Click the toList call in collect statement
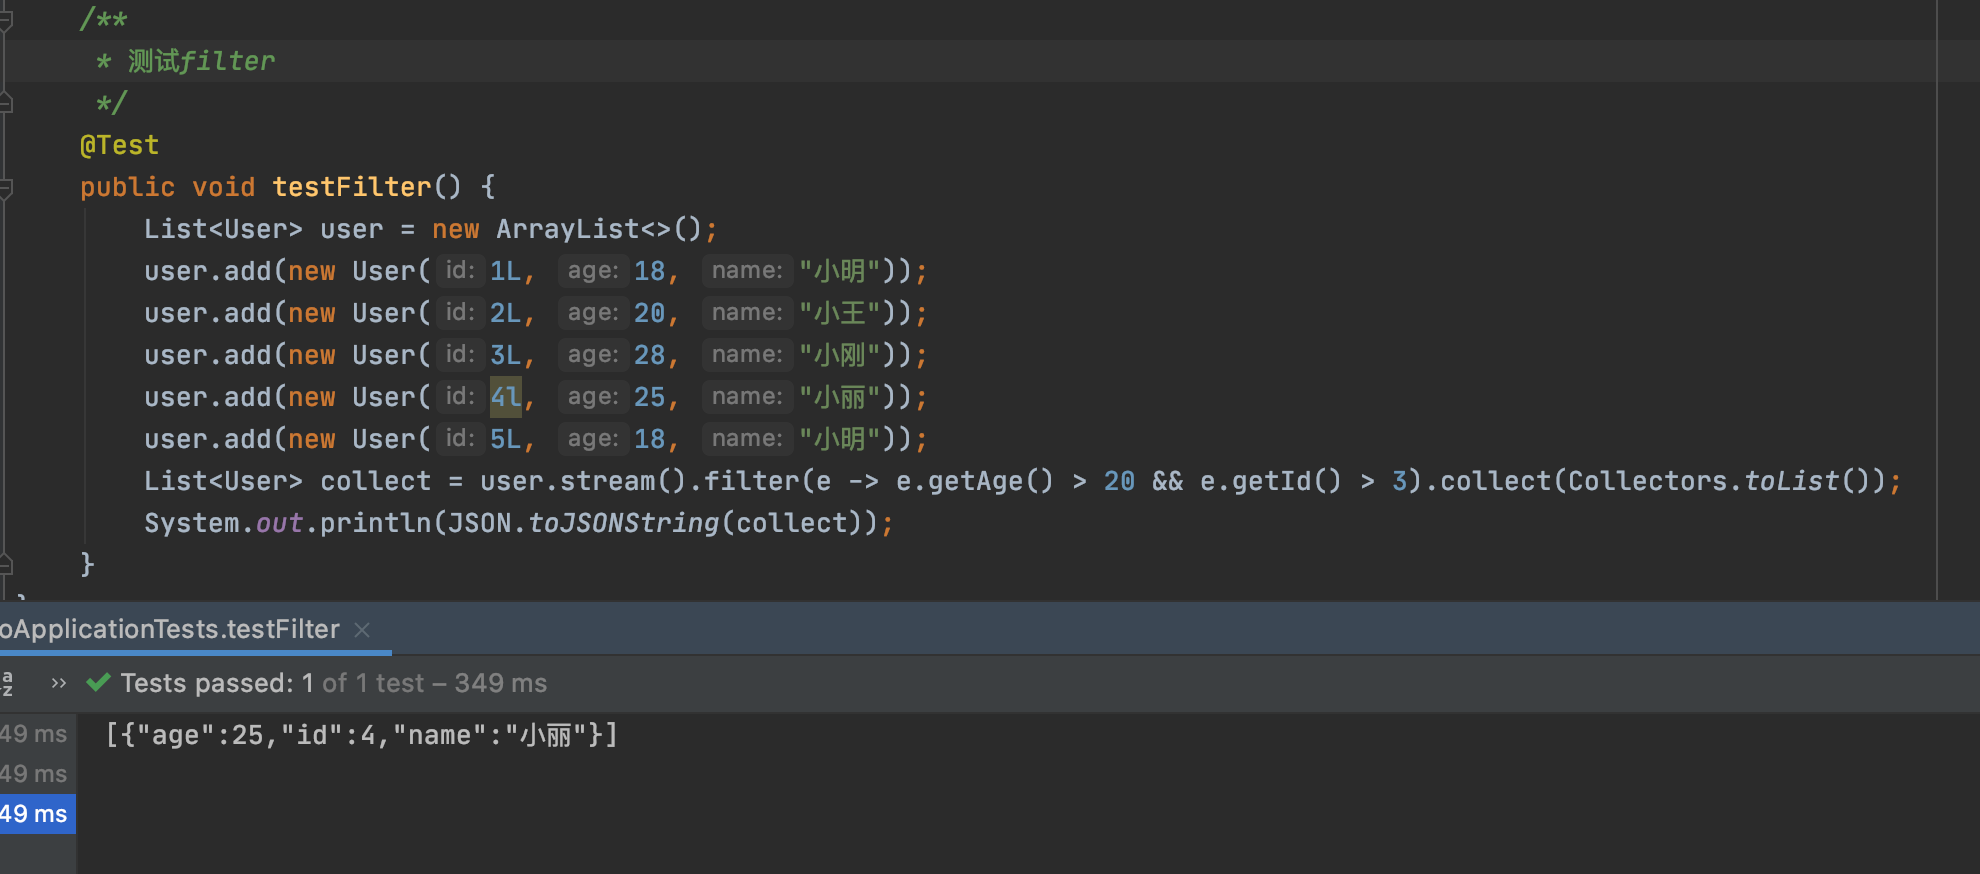Viewport: 1980px width, 874px height. point(1791,481)
